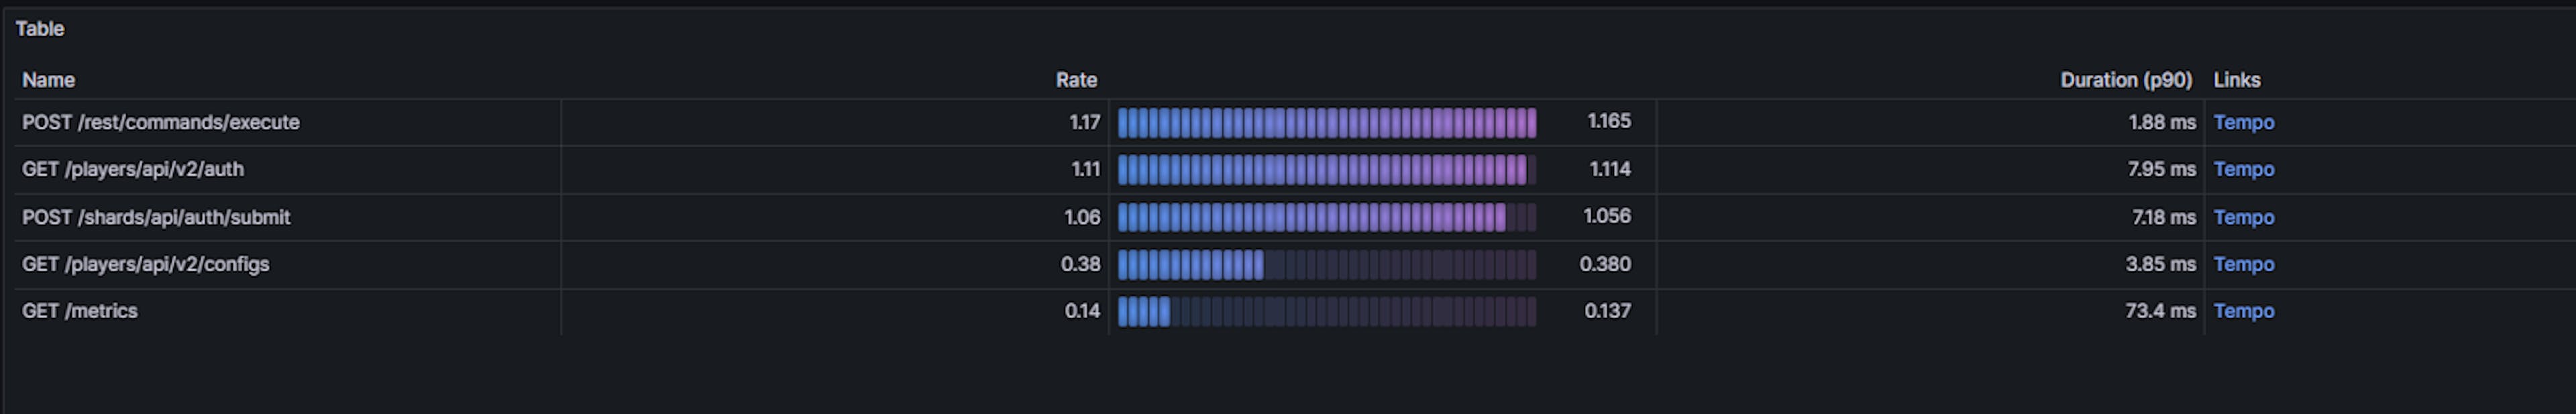The height and width of the screenshot is (414, 2576).
Task: Click the Links column header
Action: [2236, 80]
